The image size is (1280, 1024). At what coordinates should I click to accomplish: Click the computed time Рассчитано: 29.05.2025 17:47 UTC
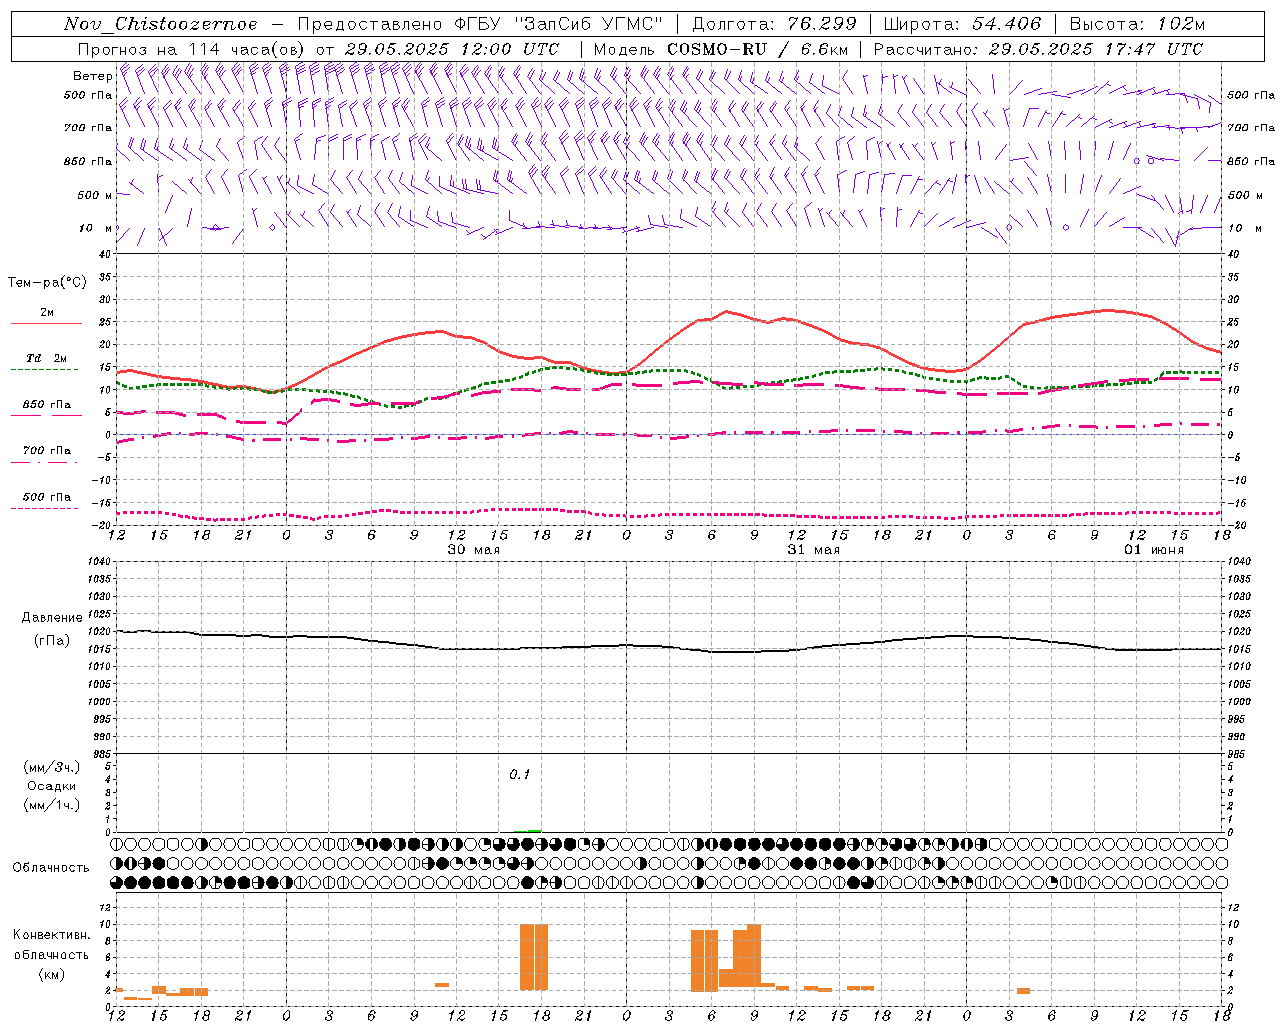point(1038,49)
